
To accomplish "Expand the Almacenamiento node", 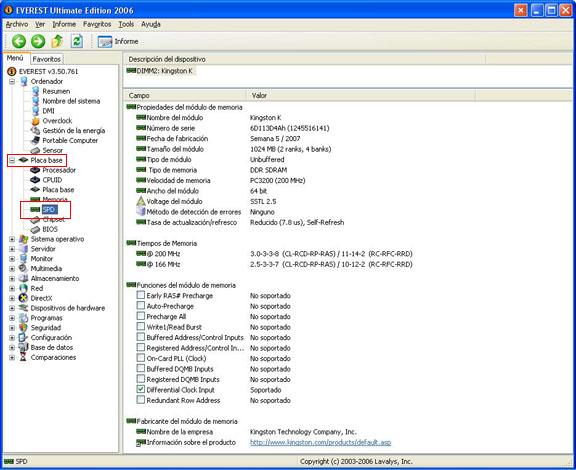I will click(12, 279).
